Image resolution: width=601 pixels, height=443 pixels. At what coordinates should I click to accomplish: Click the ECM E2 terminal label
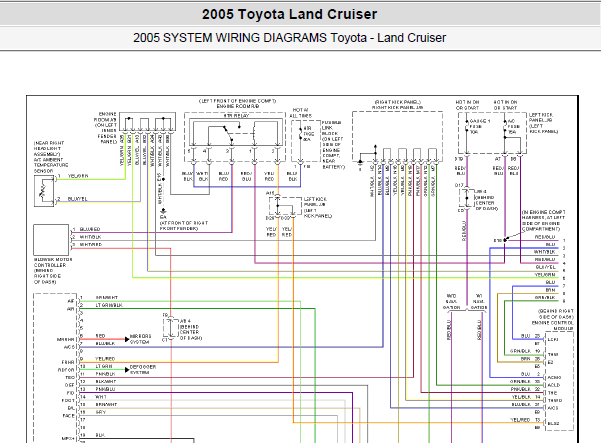click(x=551, y=362)
